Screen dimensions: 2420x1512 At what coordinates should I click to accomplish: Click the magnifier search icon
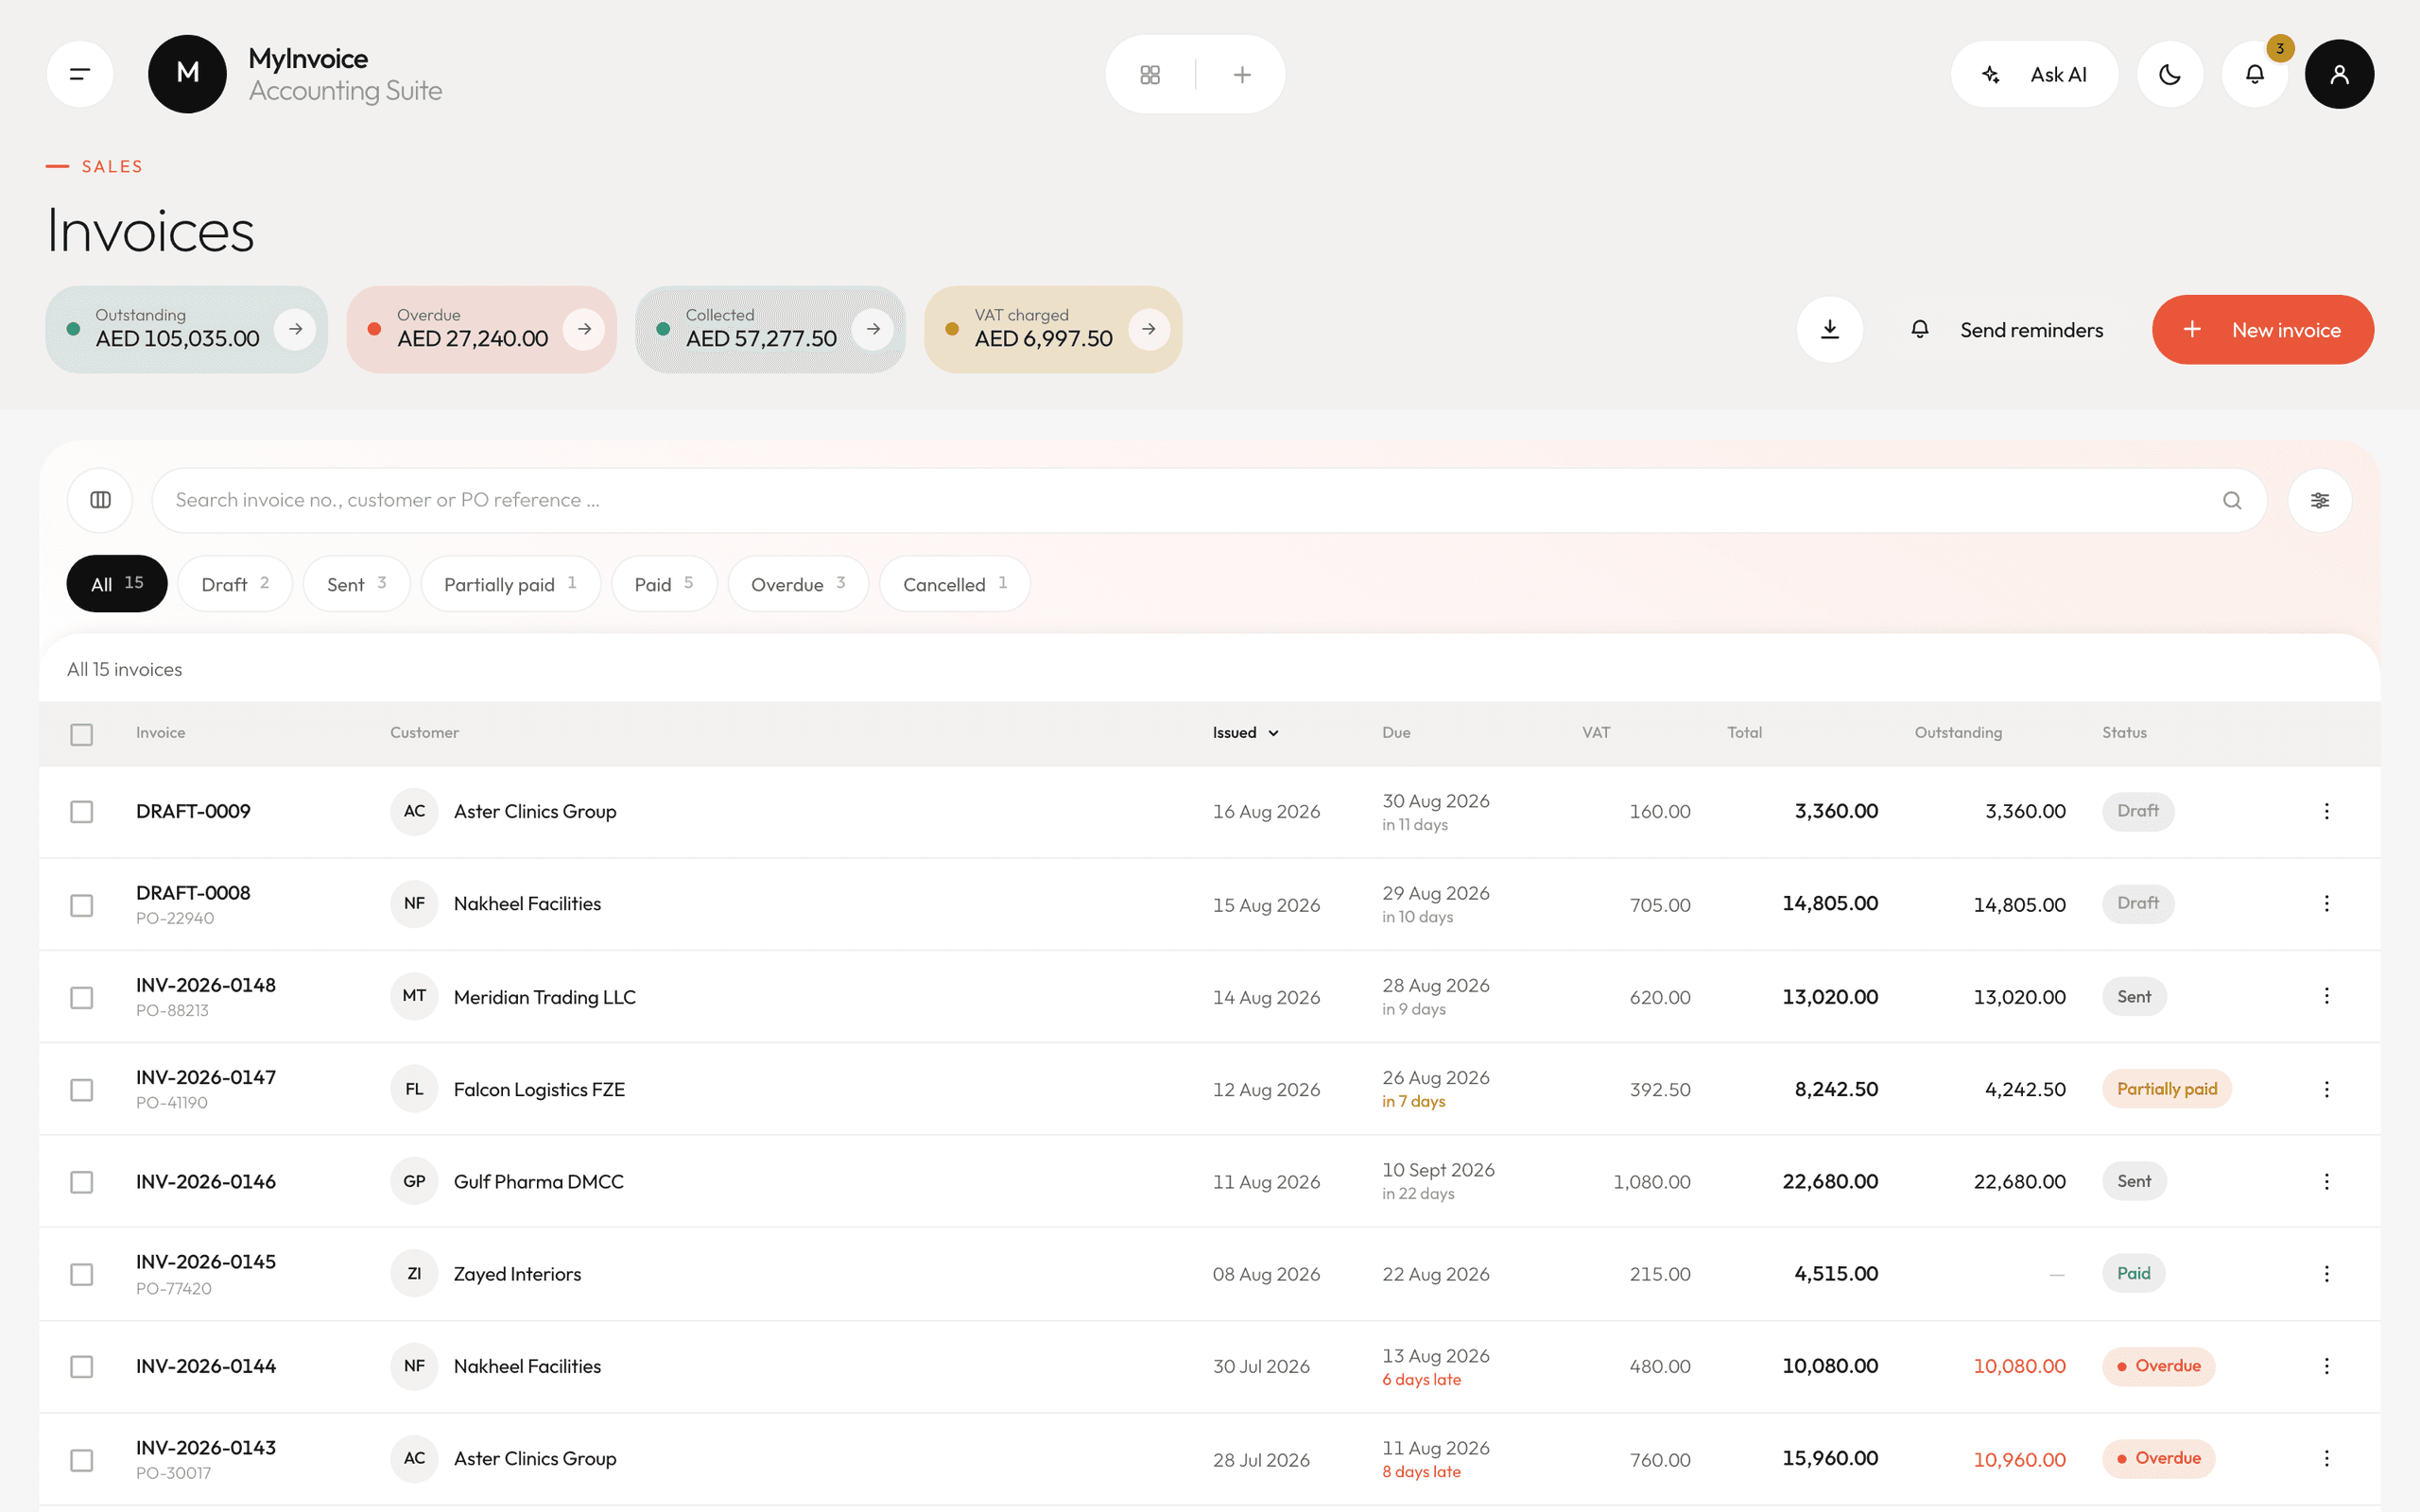point(2232,500)
